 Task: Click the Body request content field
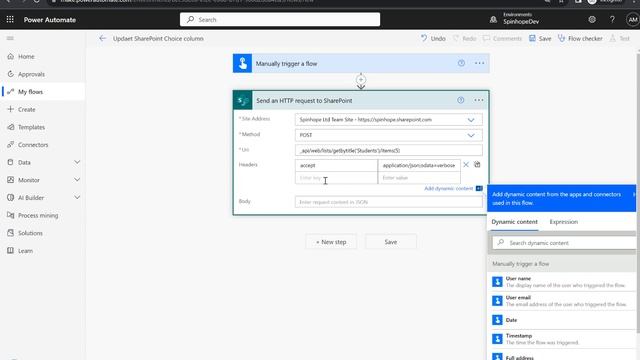tap(389, 202)
